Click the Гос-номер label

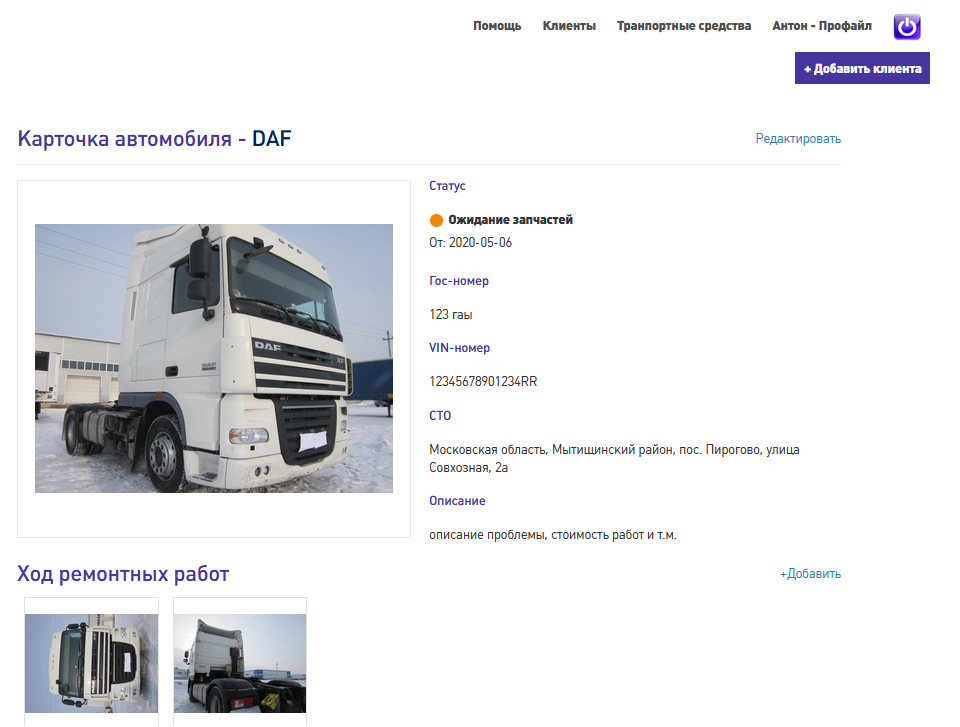pos(459,281)
